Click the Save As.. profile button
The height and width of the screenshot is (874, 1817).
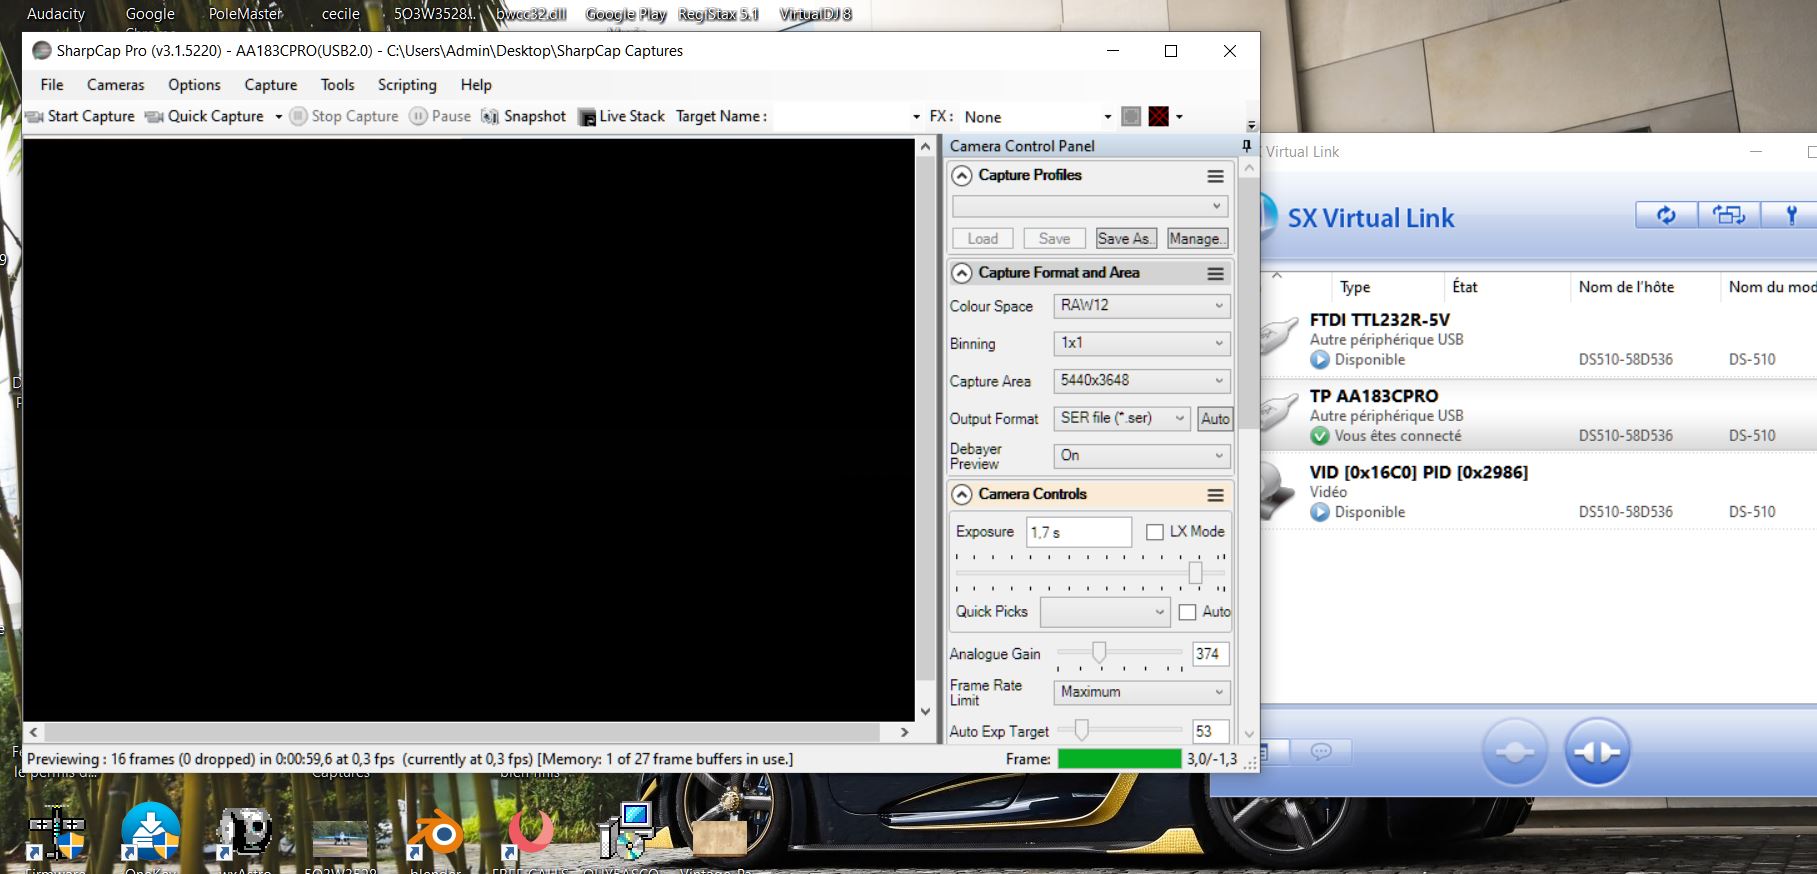coord(1126,238)
